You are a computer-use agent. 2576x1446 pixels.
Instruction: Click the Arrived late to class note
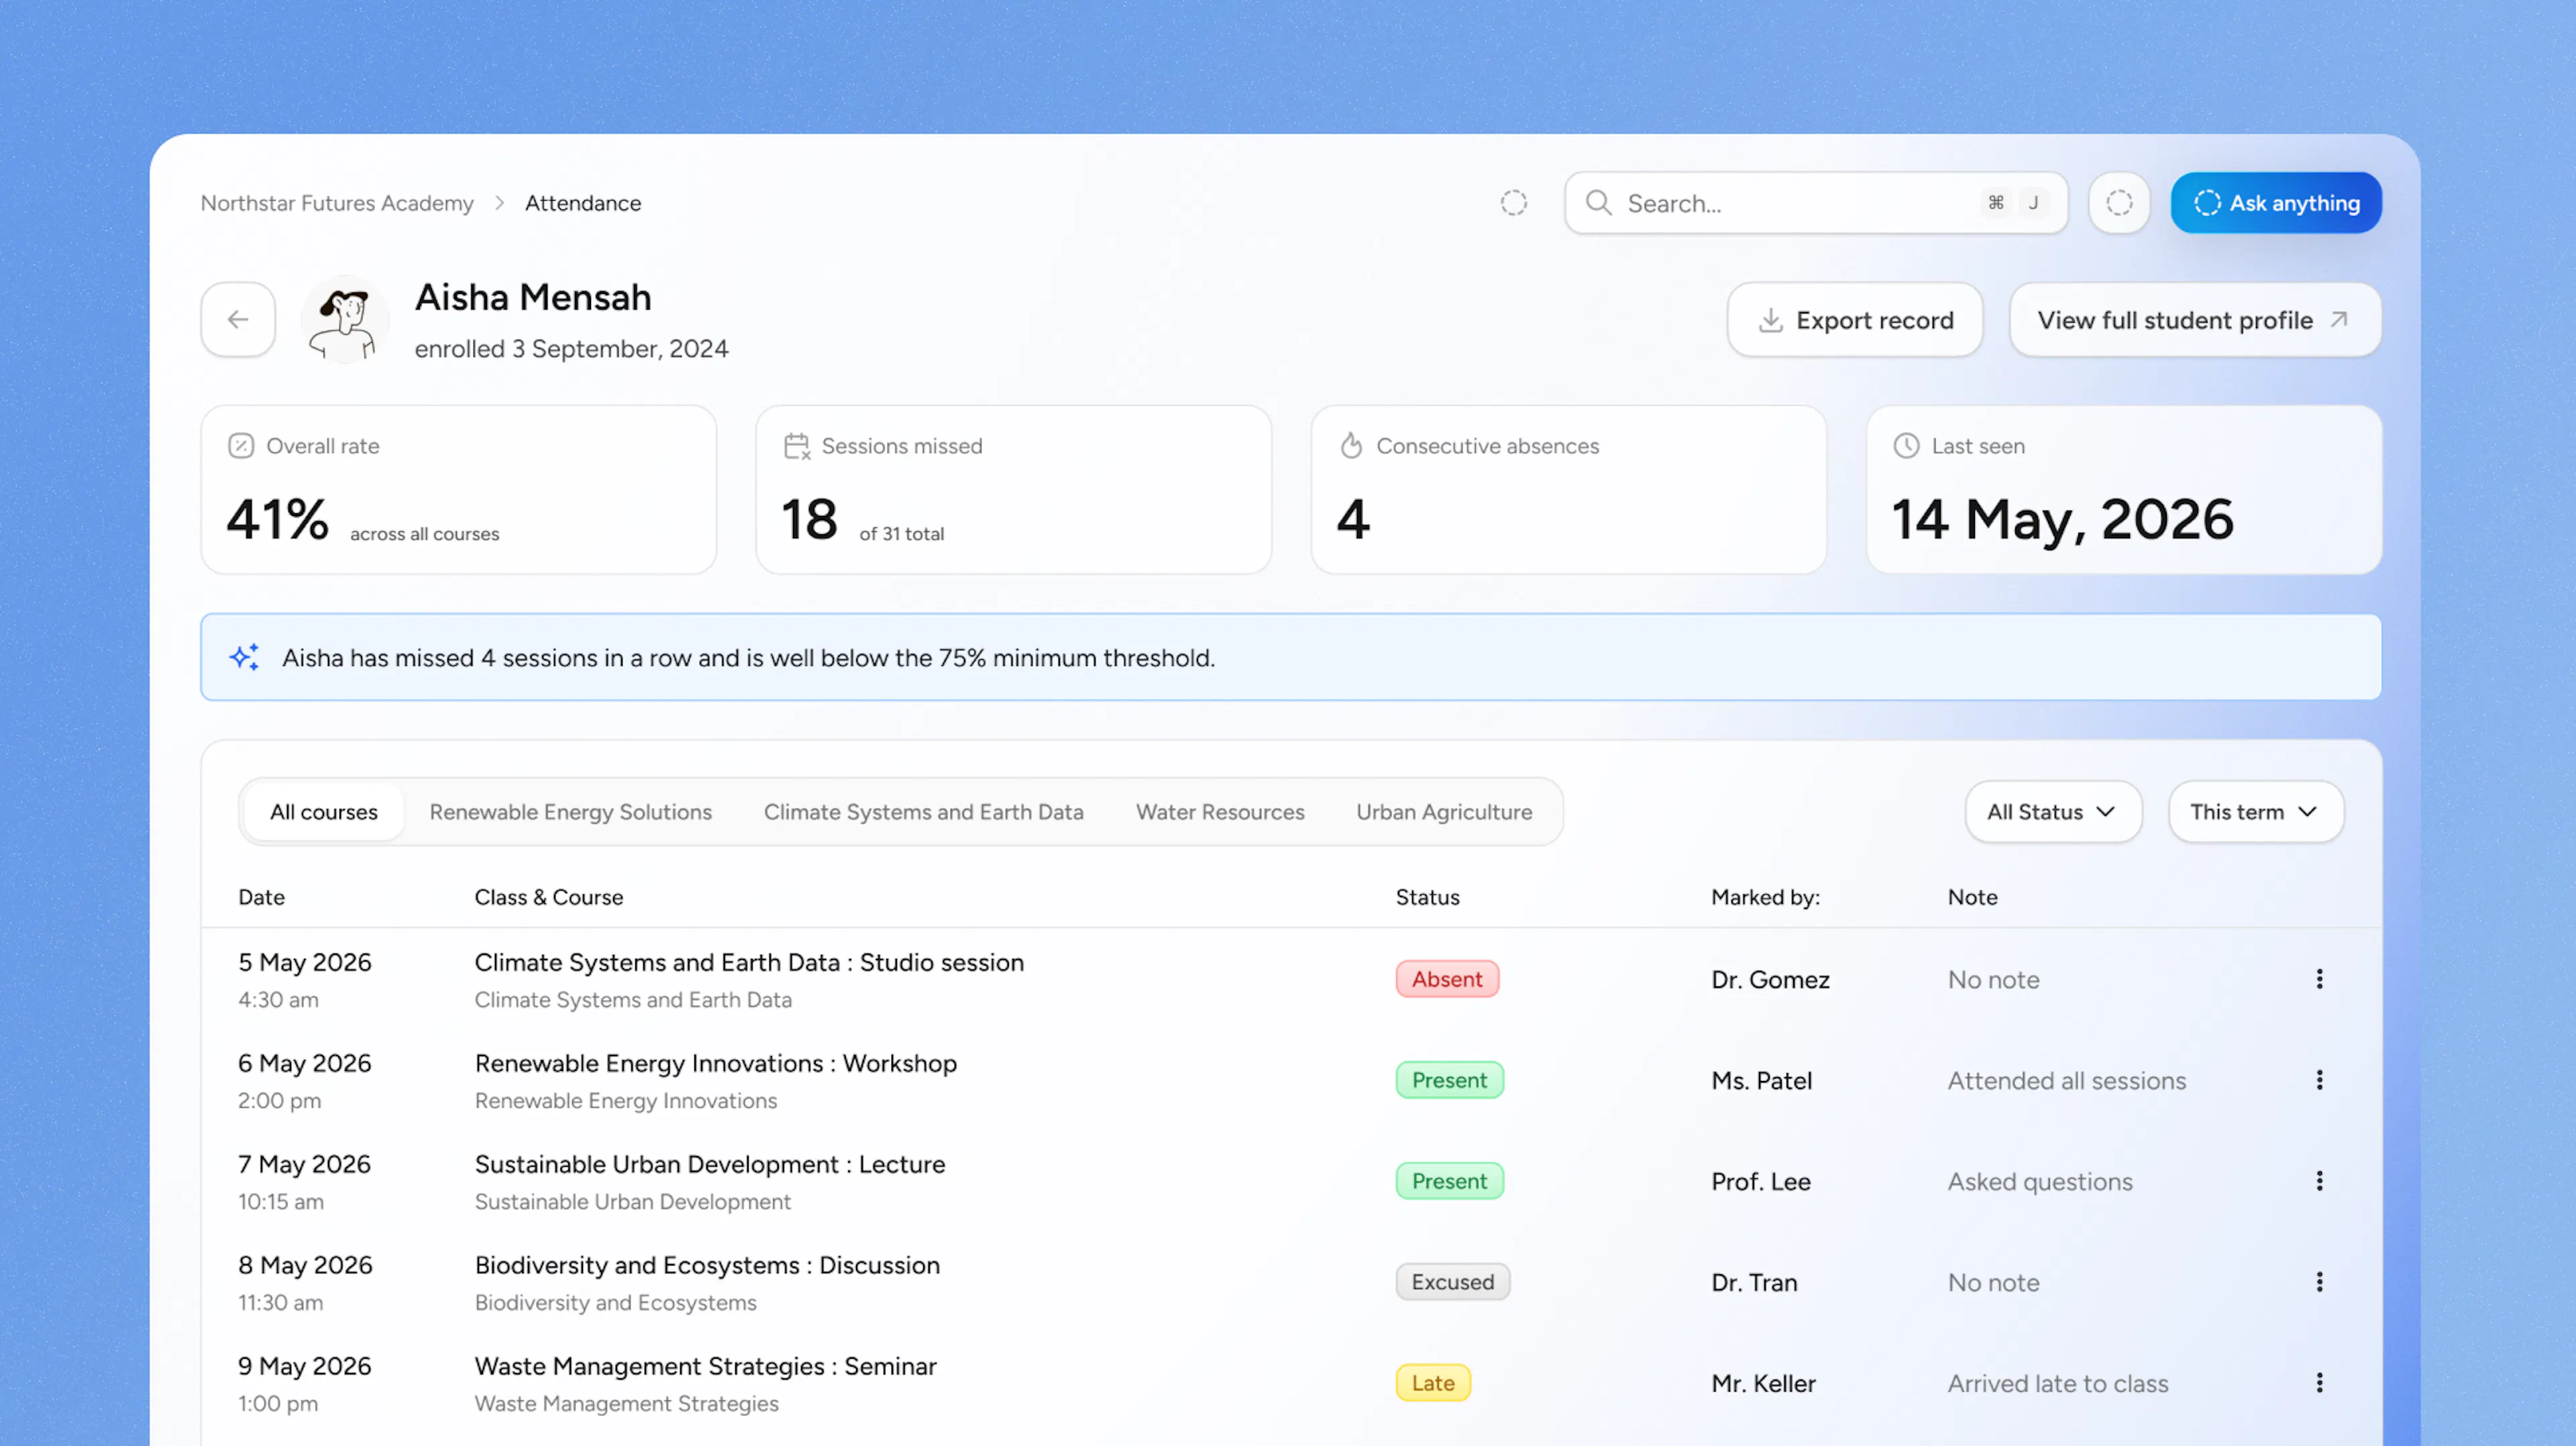(2058, 1384)
